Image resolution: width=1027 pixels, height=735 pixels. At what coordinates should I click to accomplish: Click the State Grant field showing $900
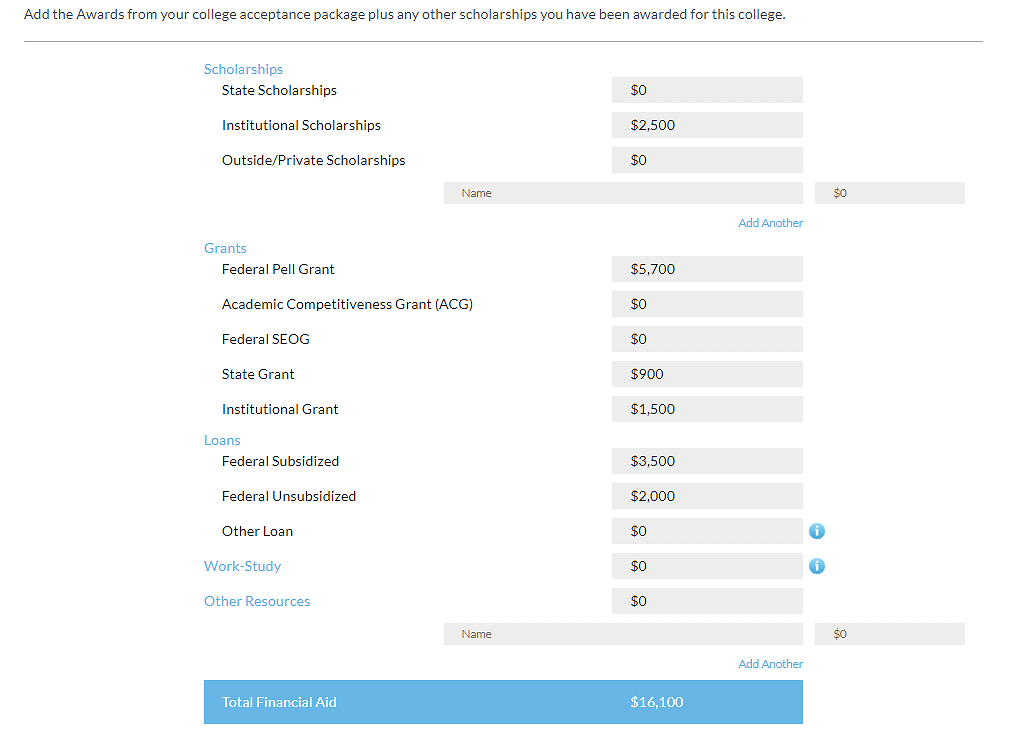(x=707, y=374)
